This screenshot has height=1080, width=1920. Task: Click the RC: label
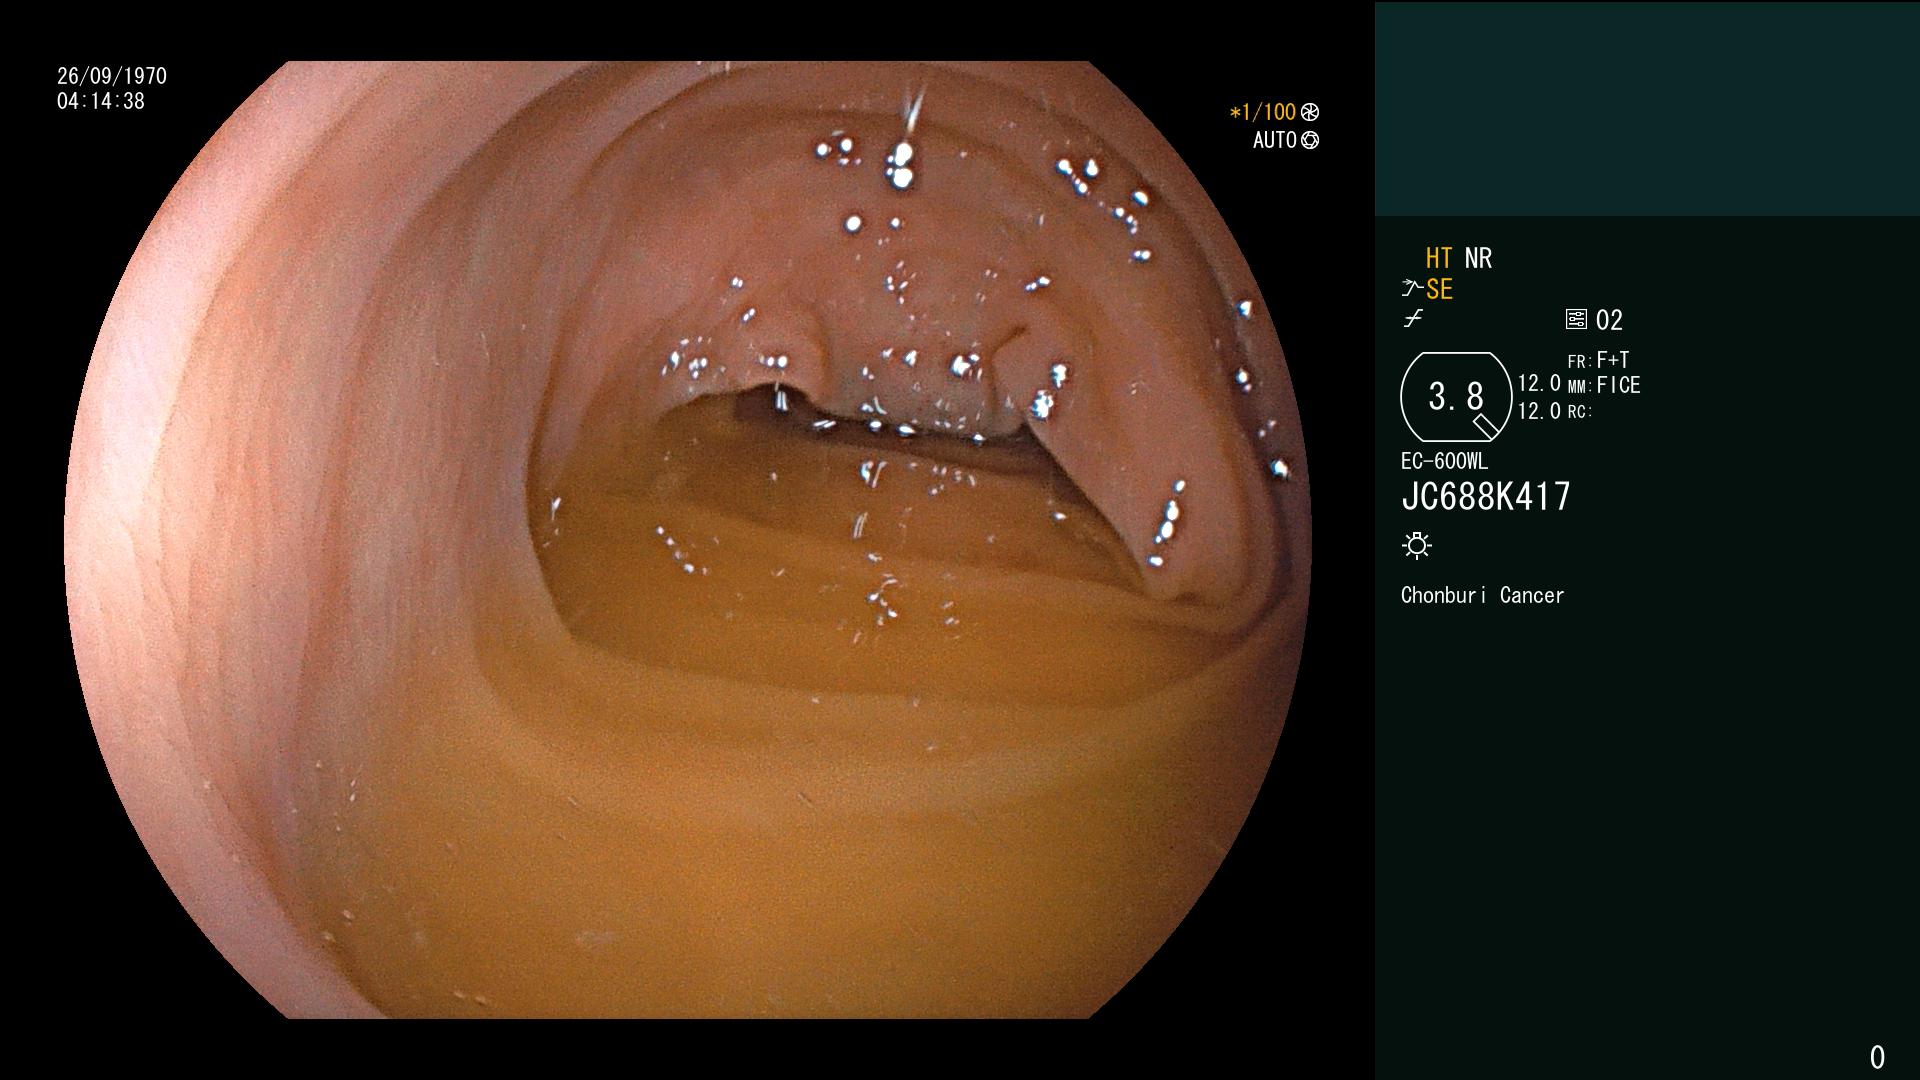[1579, 412]
